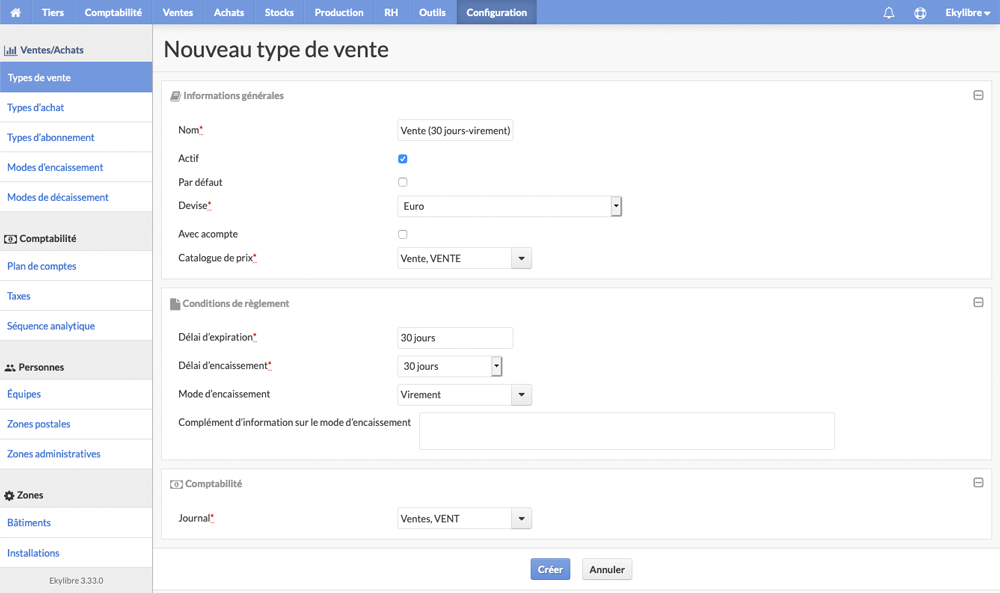Collapse the Conditions de règlement panel
Viewport: 1000px width, 593px height.
click(978, 302)
